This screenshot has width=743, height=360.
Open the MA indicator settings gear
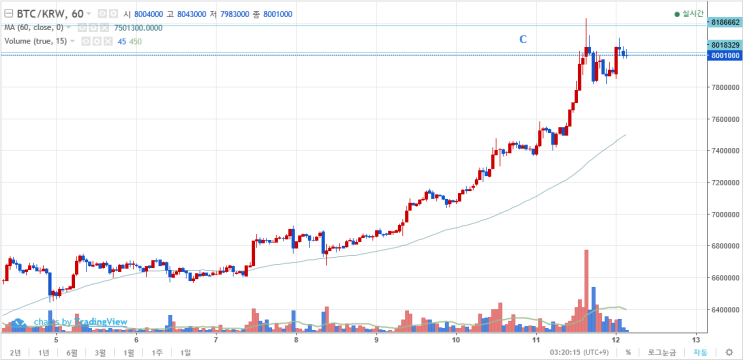tap(93, 28)
